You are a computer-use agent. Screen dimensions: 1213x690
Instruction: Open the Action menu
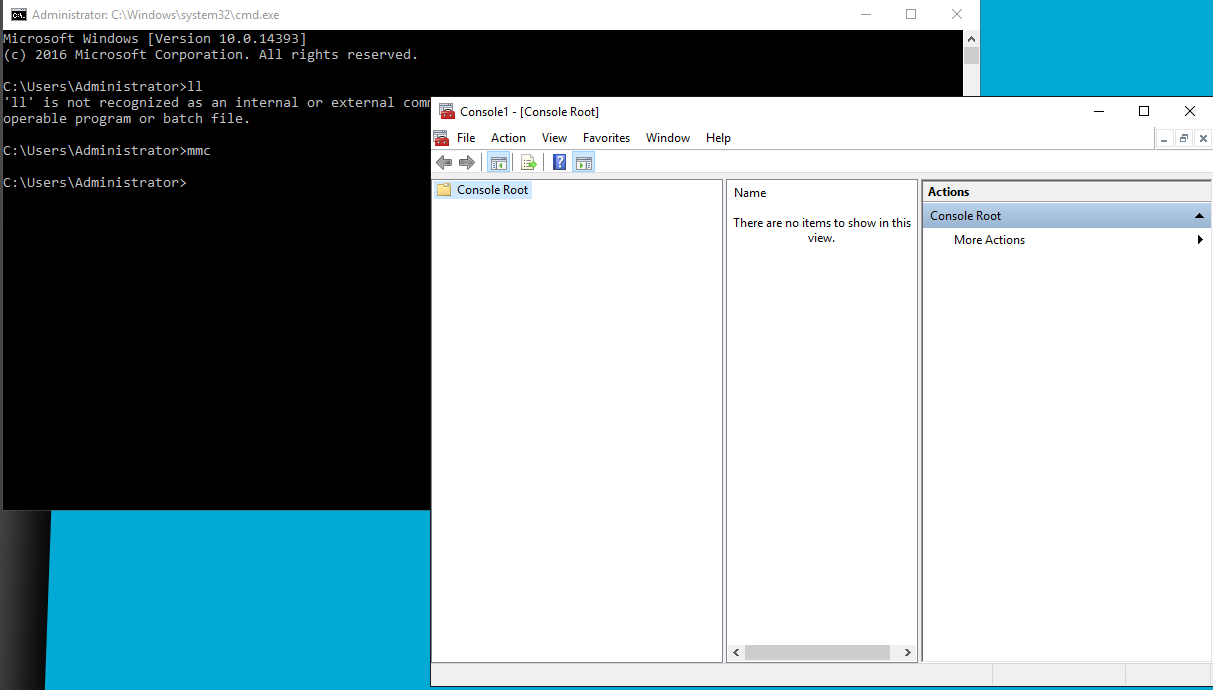point(508,138)
